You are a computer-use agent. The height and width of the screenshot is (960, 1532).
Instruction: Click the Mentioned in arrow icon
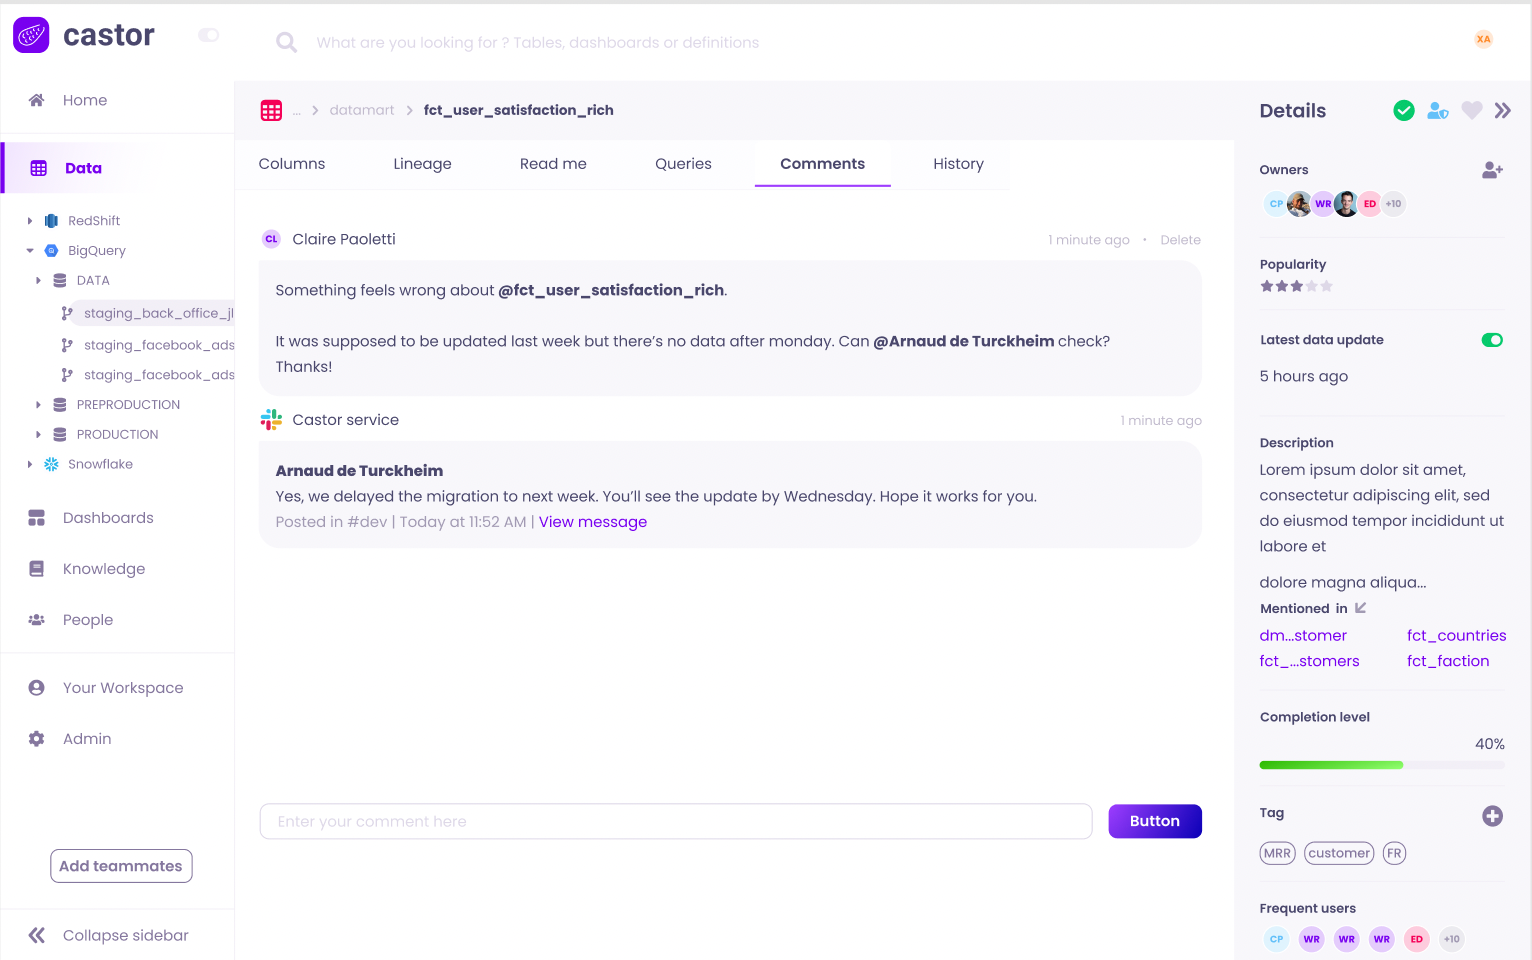[x=1360, y=608]
